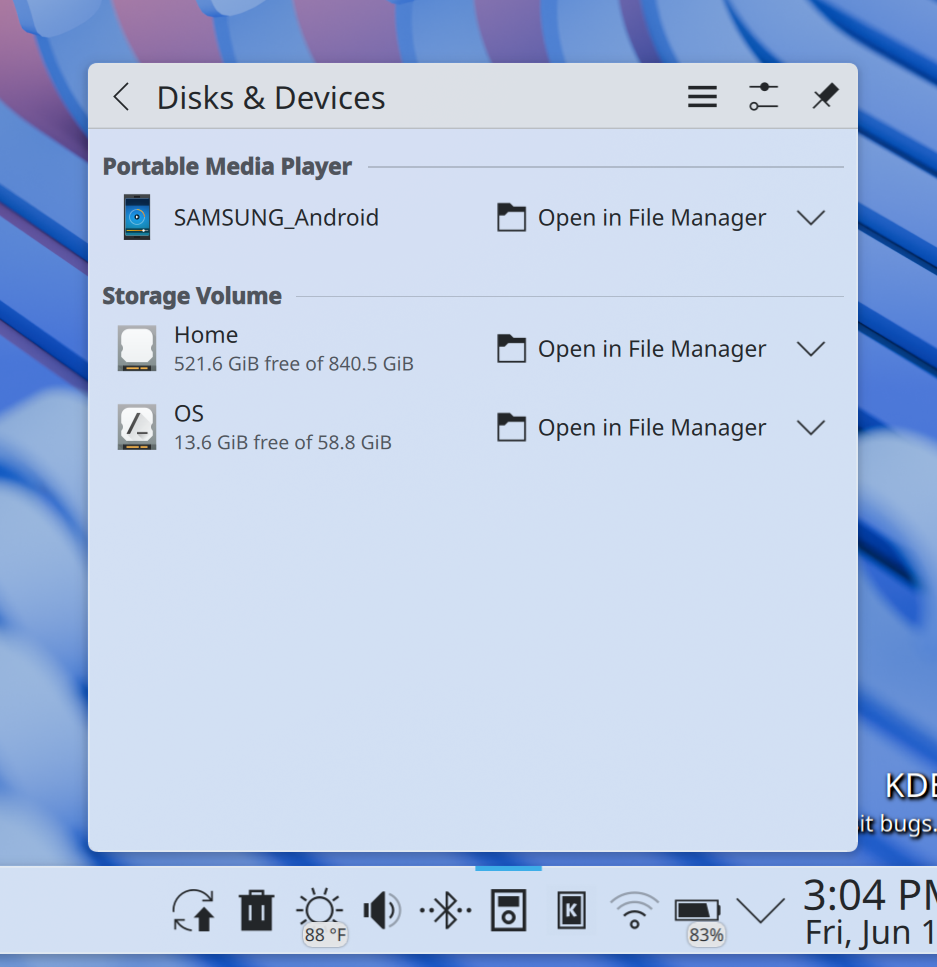Click the OS root drive icon
Viewport: 937px width, 967px height.
point(137,427)
